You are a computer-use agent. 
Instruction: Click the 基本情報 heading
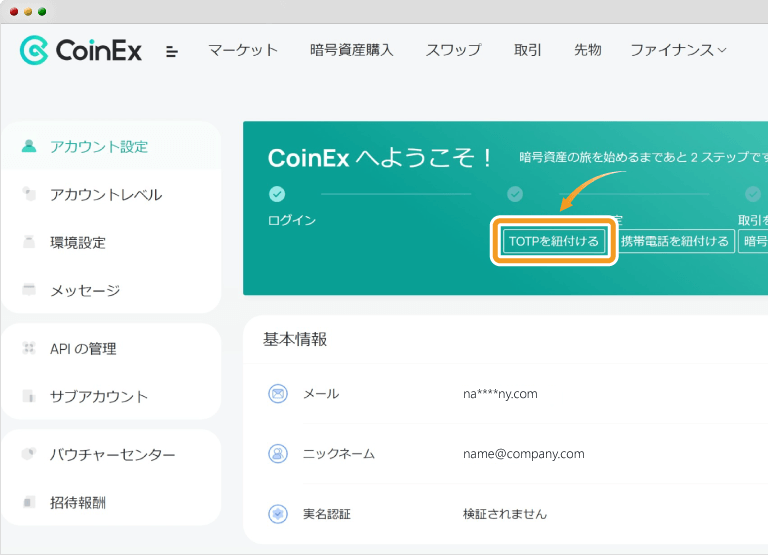click(295, 339)
